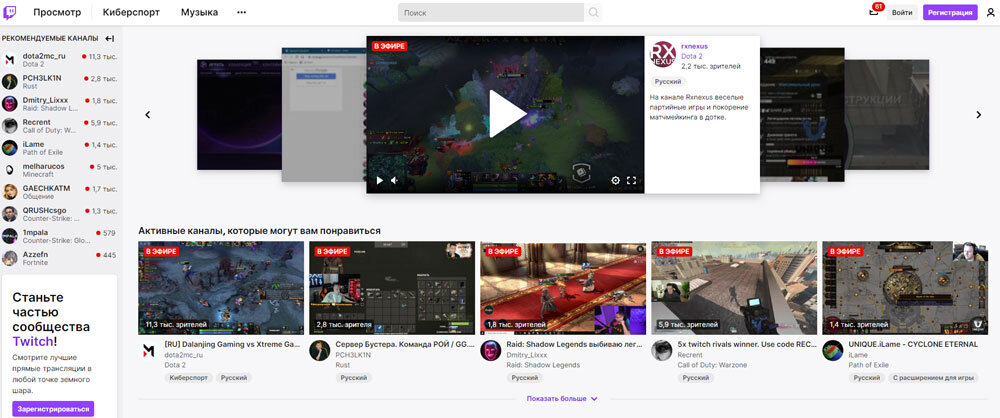Viewport: 1000px width, 418px height.
Task: Open Azzefn avatar in sidebar
Action: (x=10, y=258)
